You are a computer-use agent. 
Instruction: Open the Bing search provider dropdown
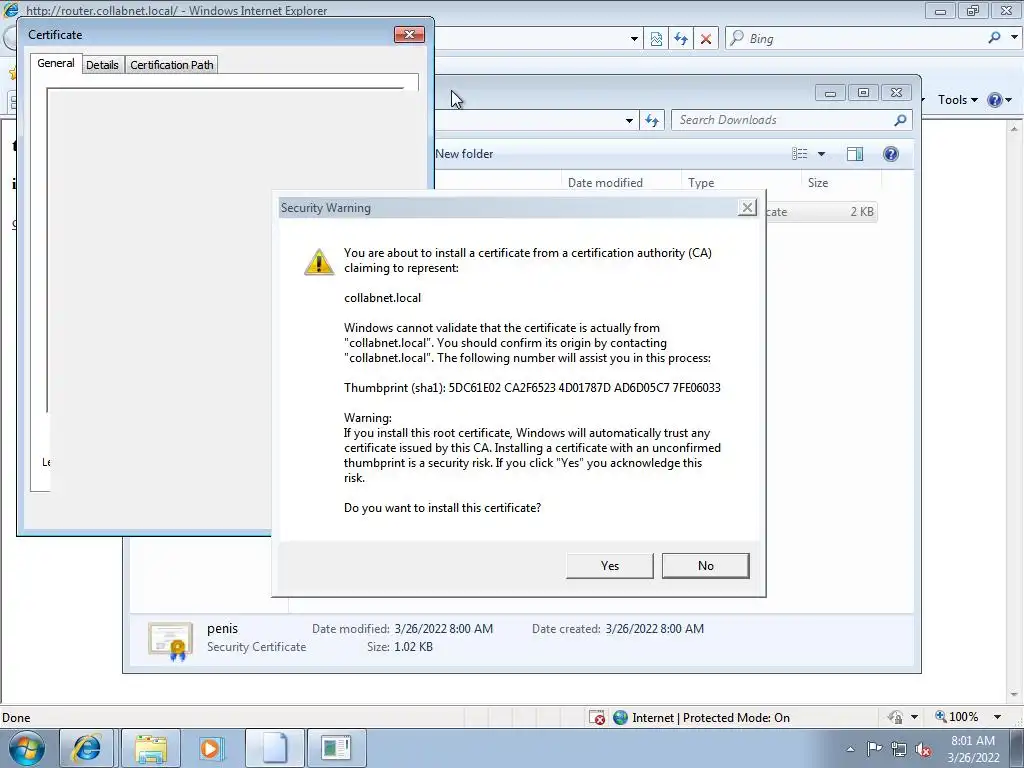(1014, 38)
